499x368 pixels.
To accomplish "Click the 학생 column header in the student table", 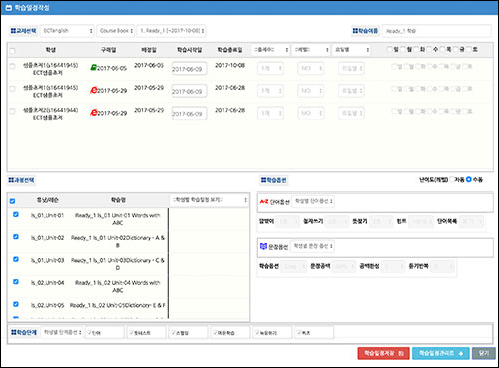I will tap(51, 50).
